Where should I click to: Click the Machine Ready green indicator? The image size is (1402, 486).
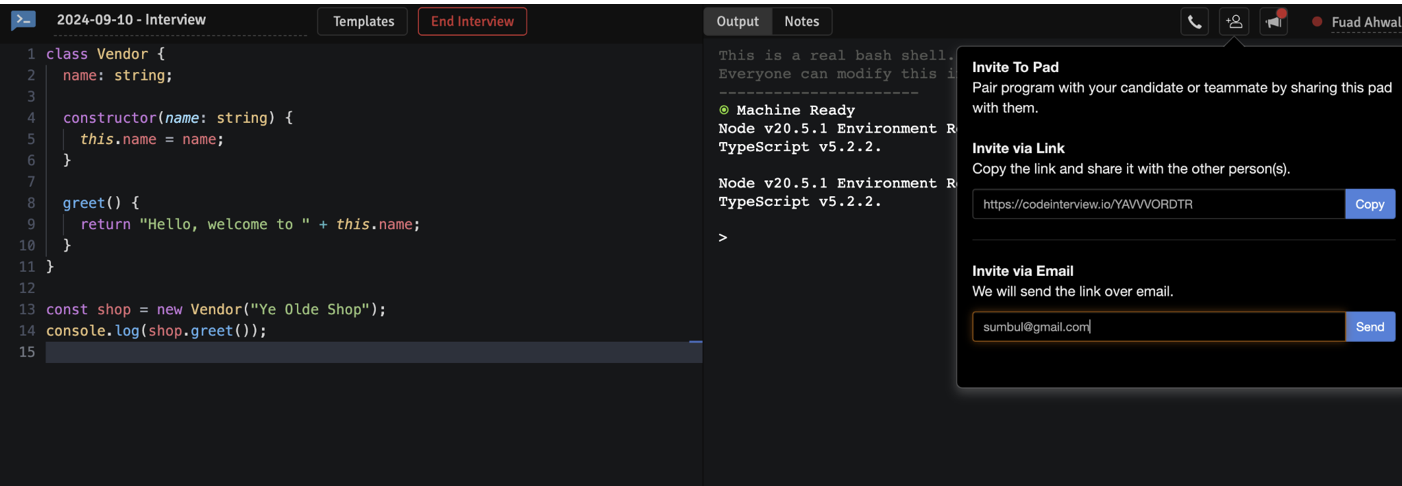pyautogui.click(x=724, y=110)
